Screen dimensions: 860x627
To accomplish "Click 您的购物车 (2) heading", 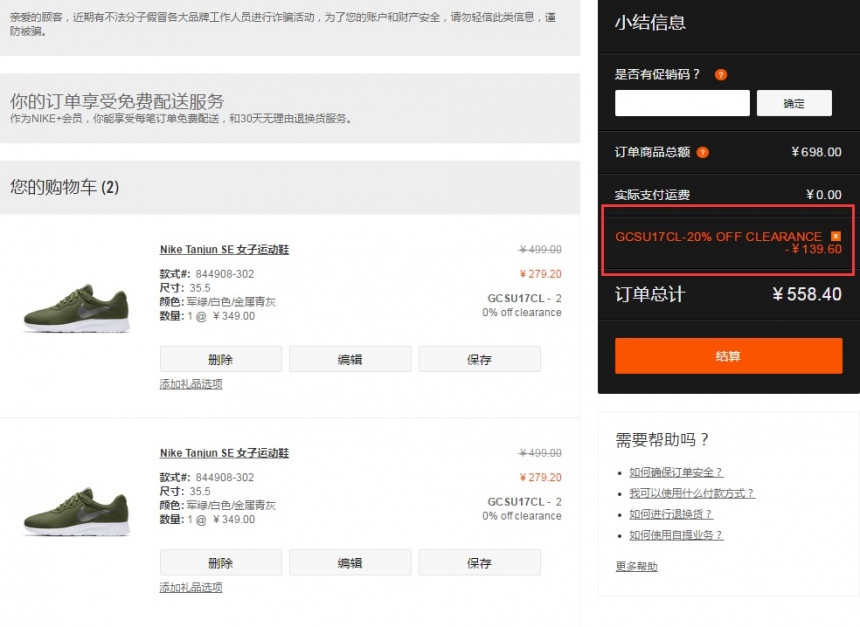I will 64,187.
